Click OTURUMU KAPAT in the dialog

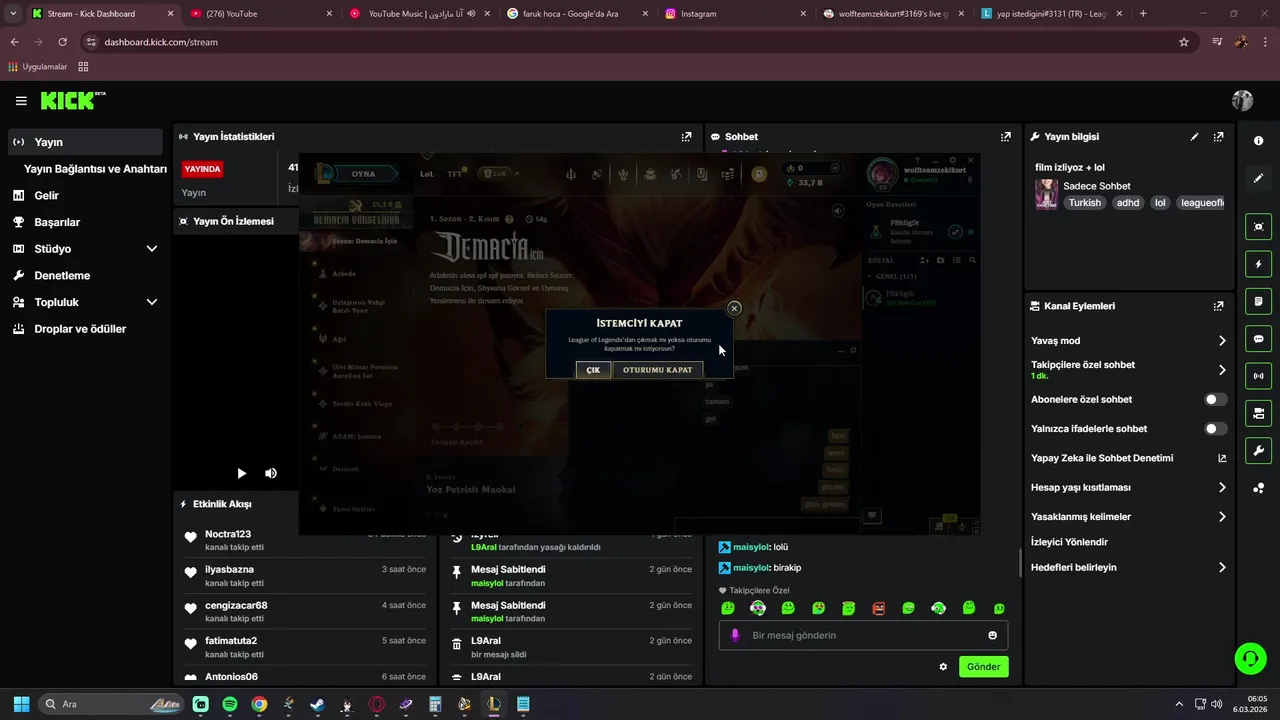pos(657,370)
